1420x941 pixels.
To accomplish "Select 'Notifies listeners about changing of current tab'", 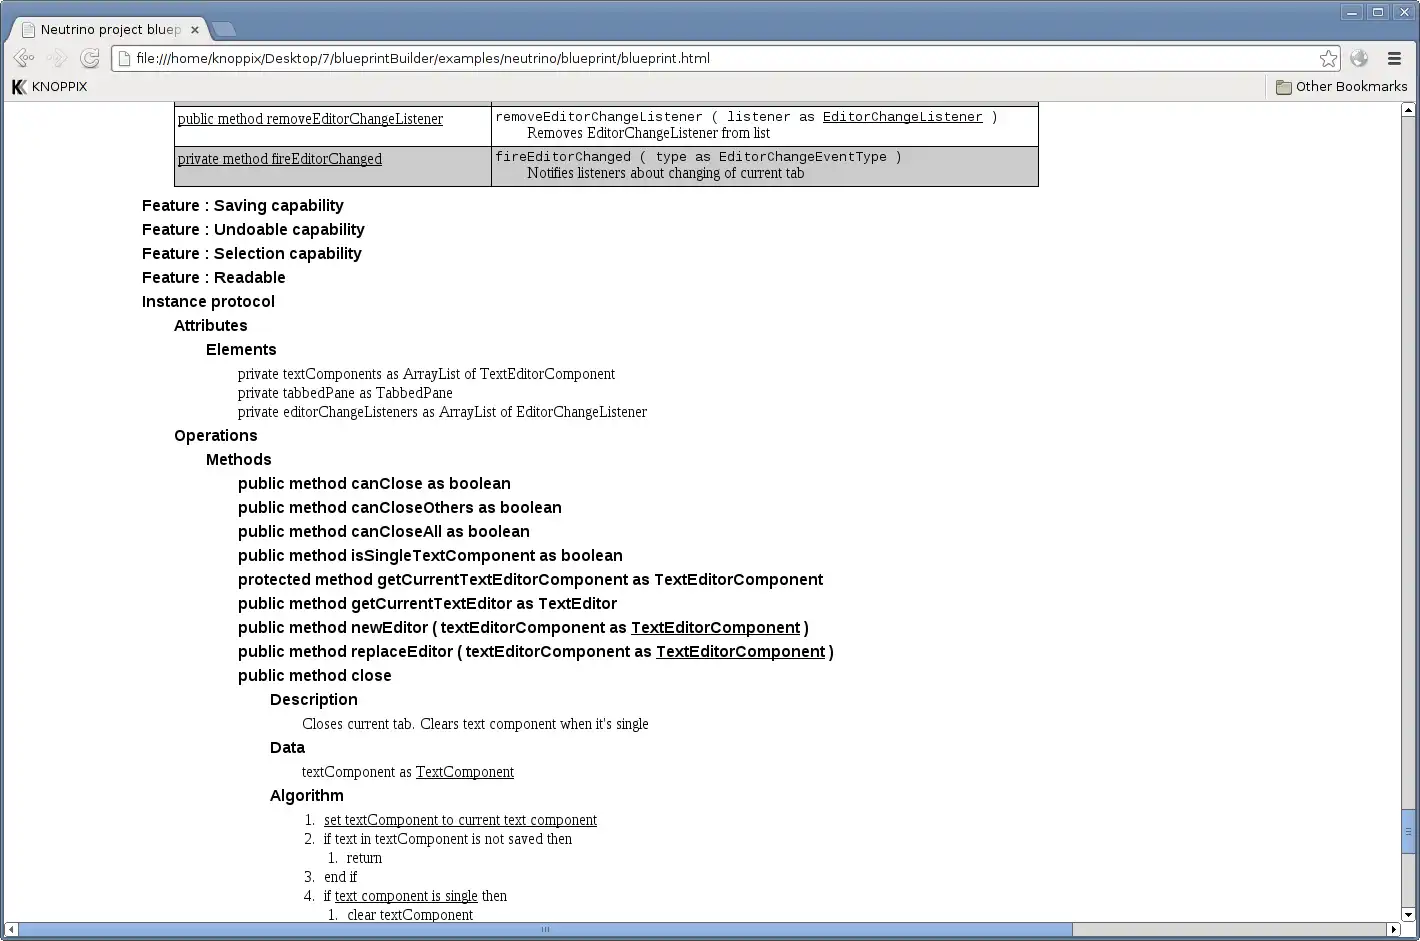I will [666, 173].
